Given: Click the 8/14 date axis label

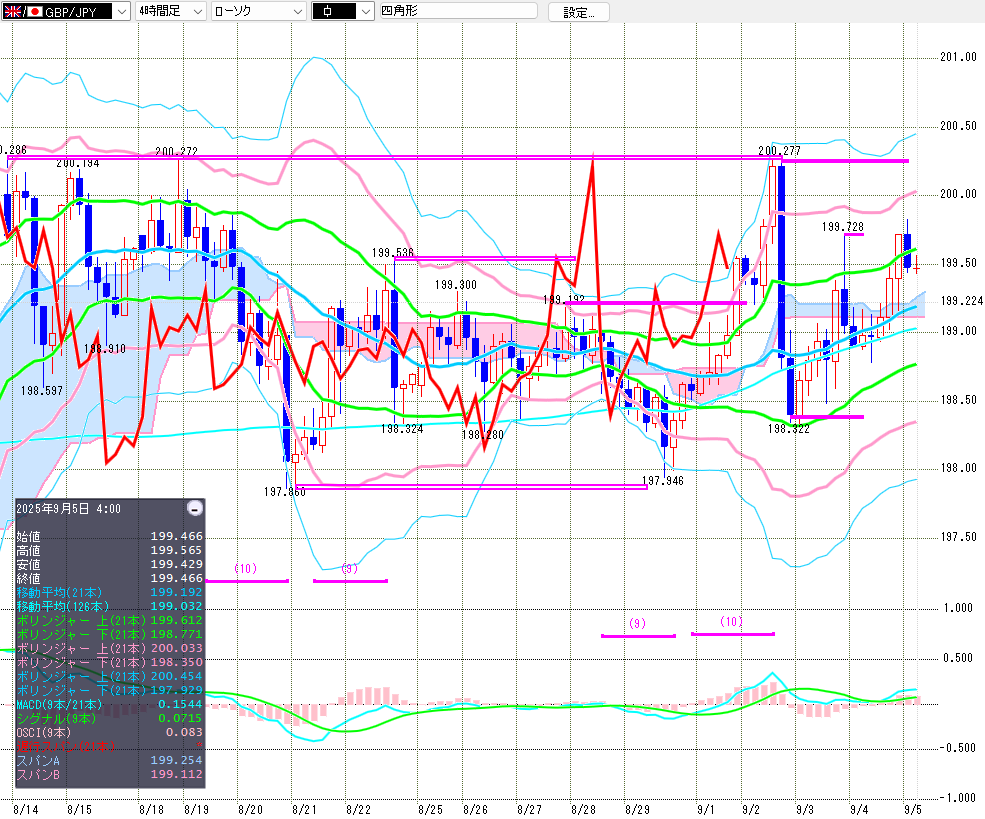Looking at the screenshot, I should pos(25,810).
